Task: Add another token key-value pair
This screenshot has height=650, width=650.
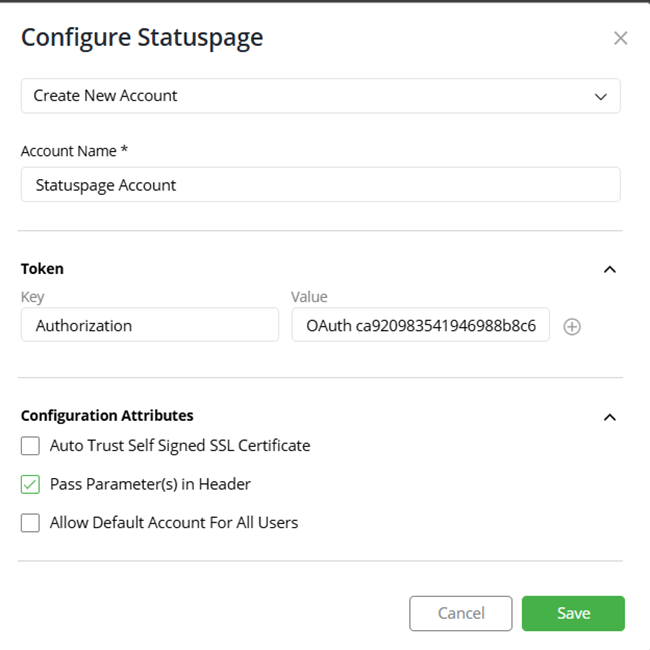Action: pos(572,327)
